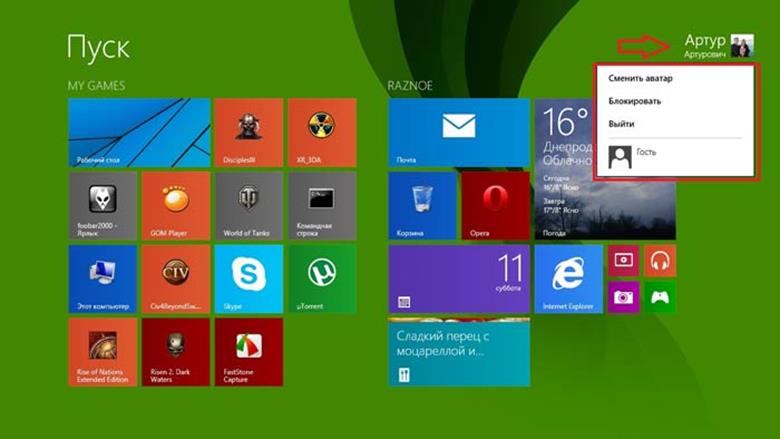Image resolution: width=780 pixels, height=439 pixels.
Task: Click the RAZNOE group heading
Action: click(410, 86)
